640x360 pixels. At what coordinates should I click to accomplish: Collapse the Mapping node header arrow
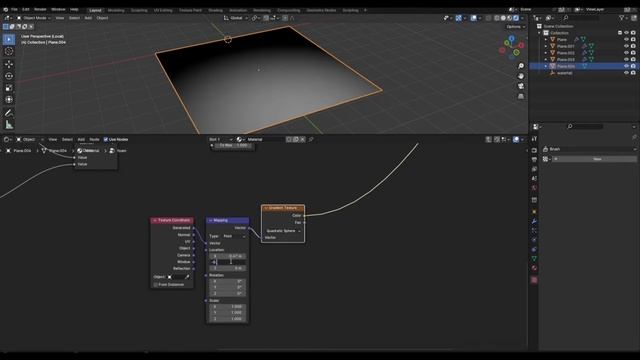[x=210, y=220]
